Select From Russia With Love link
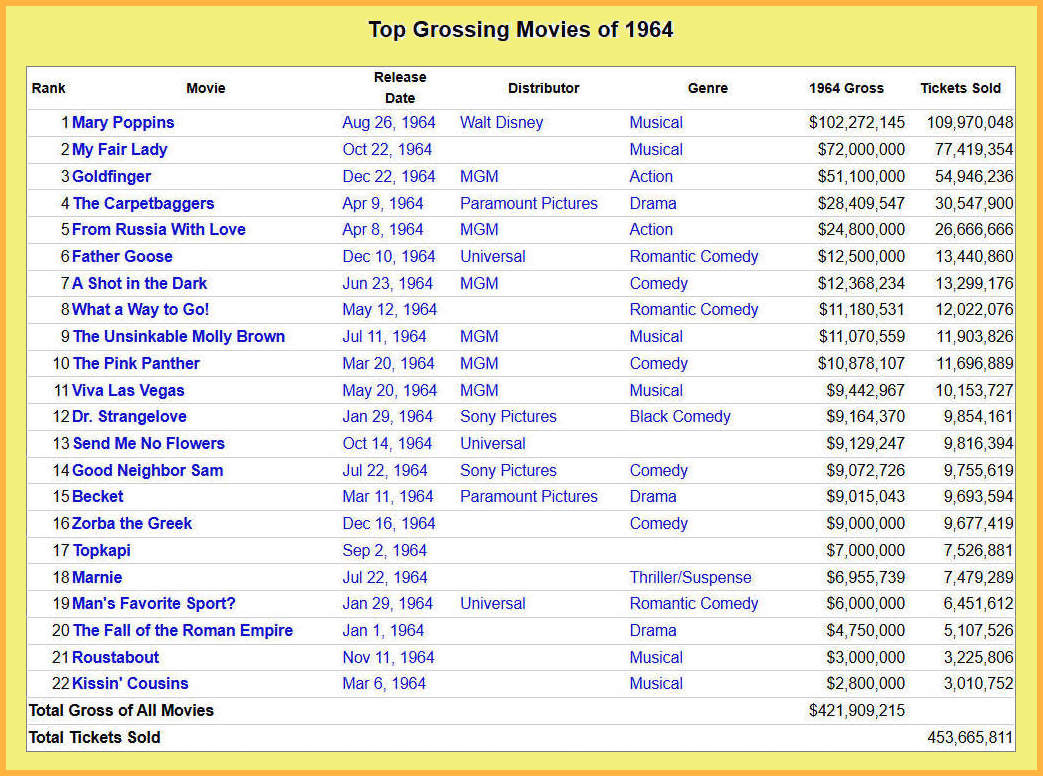 [x=159, y=229]
